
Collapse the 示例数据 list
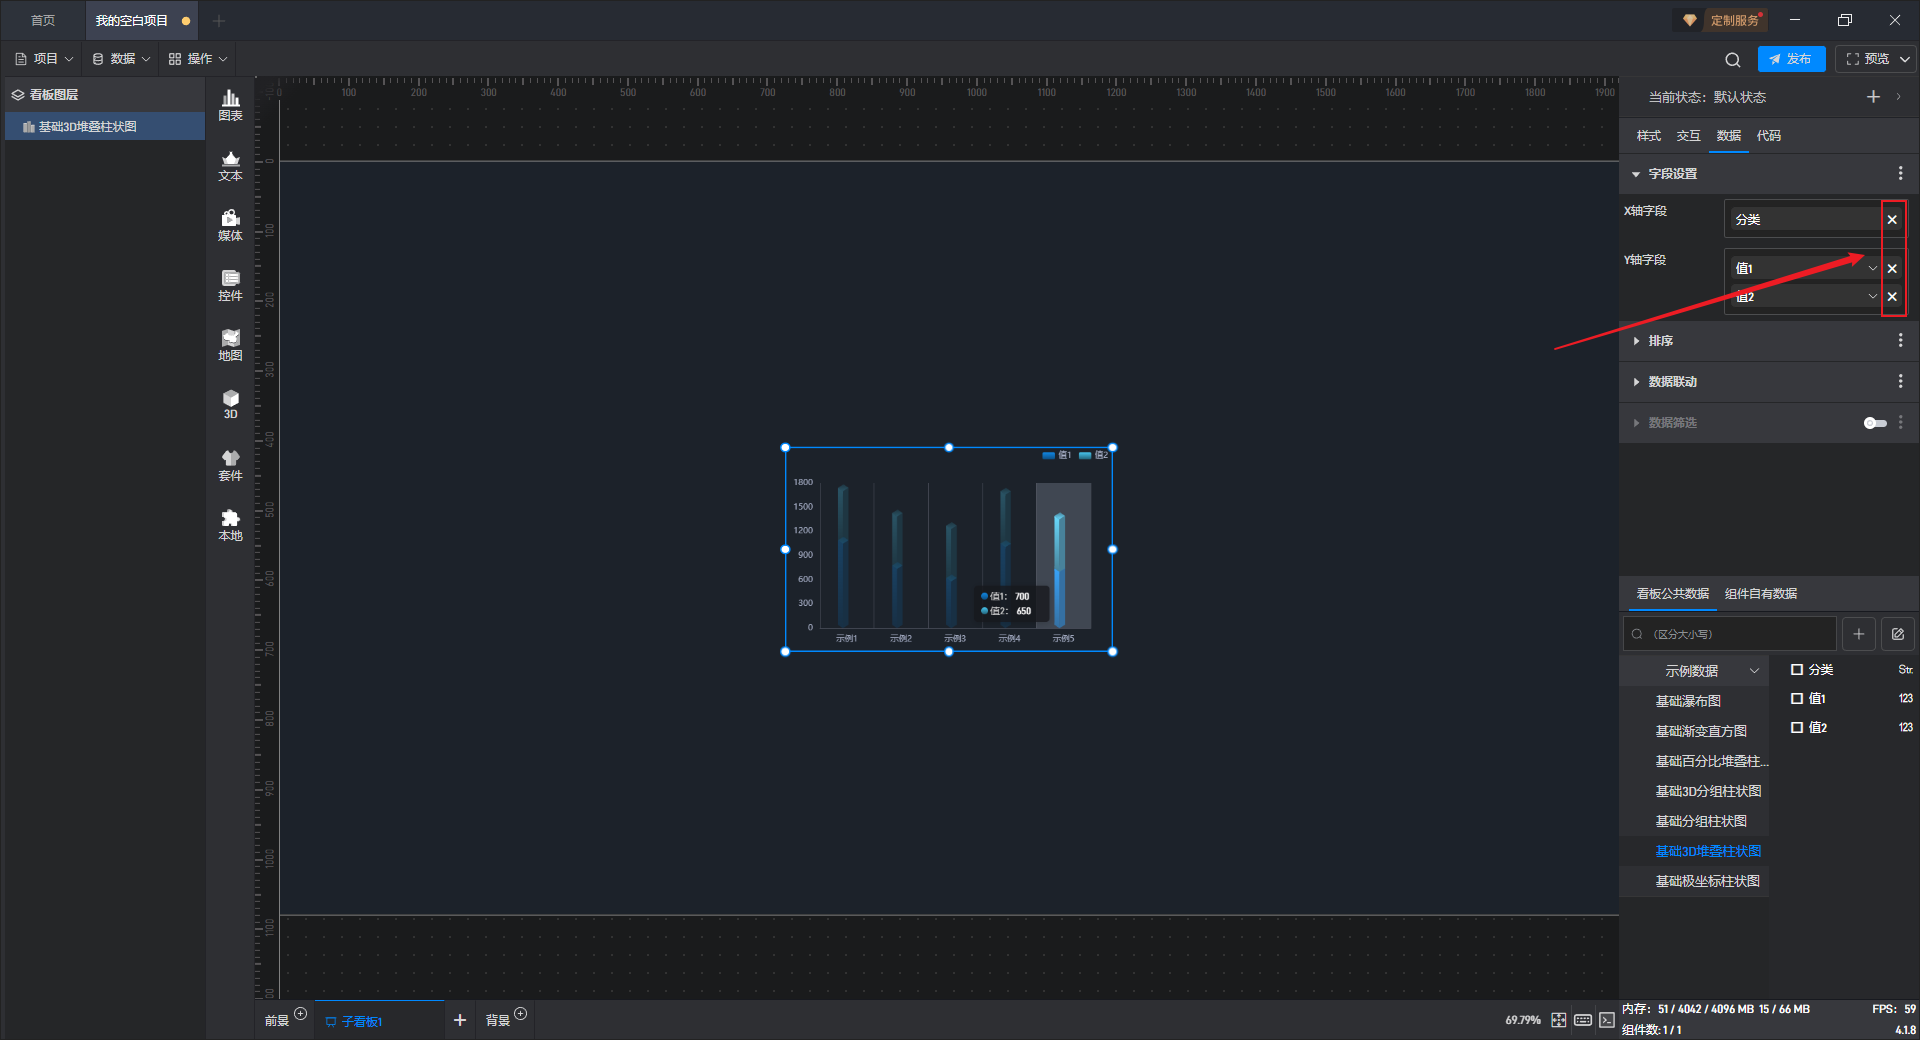click(x=1754, y=671)
